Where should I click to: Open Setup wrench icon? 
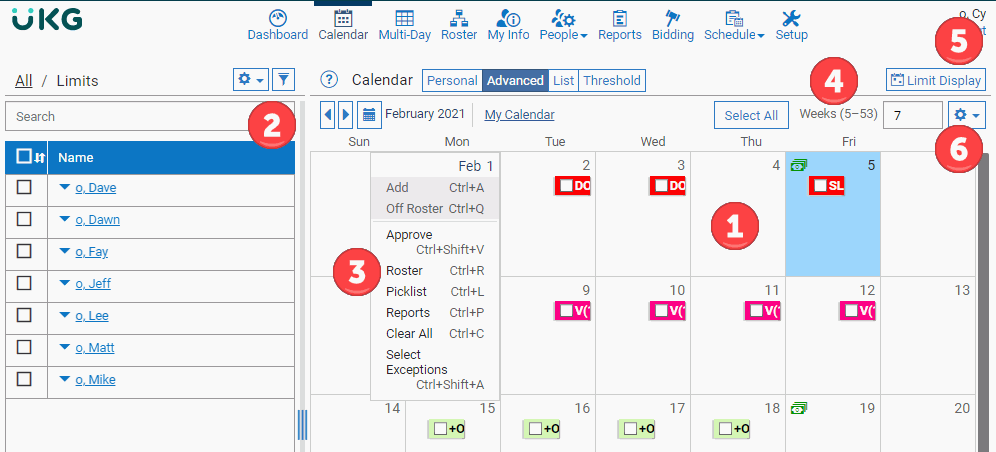791,19
